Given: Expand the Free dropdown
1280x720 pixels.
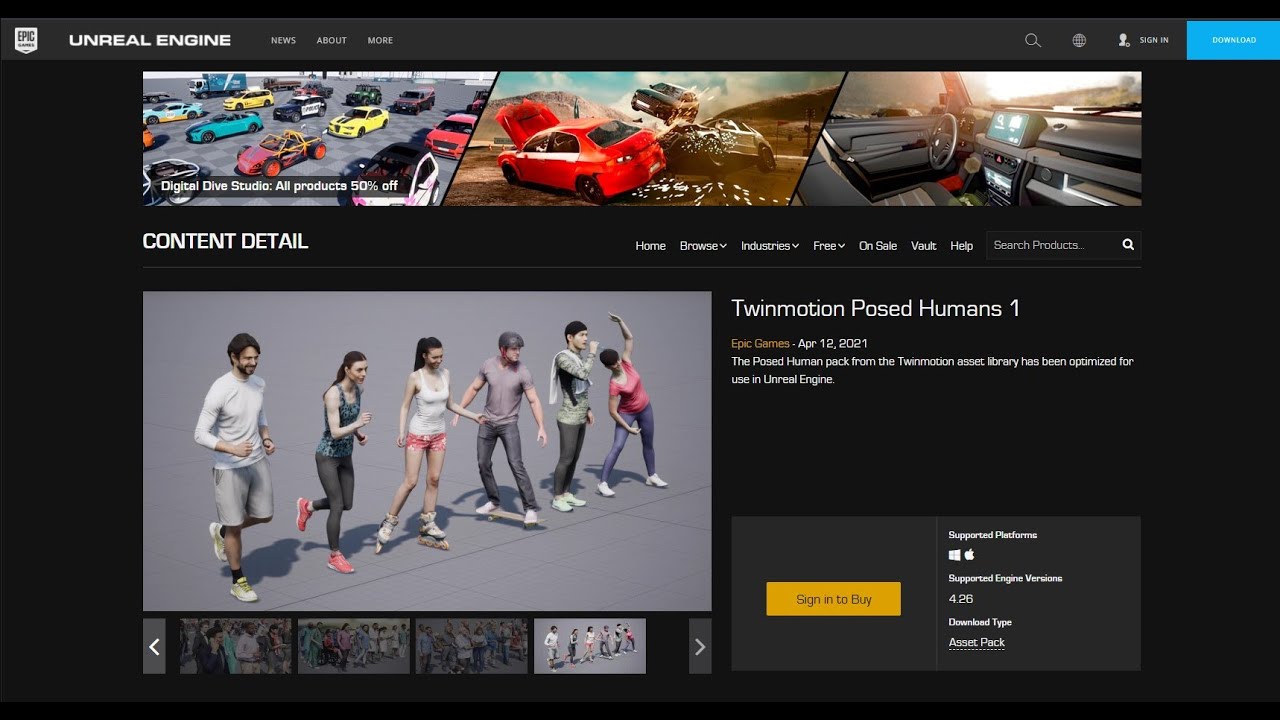Looking at the screenshot, I should 829,246.
